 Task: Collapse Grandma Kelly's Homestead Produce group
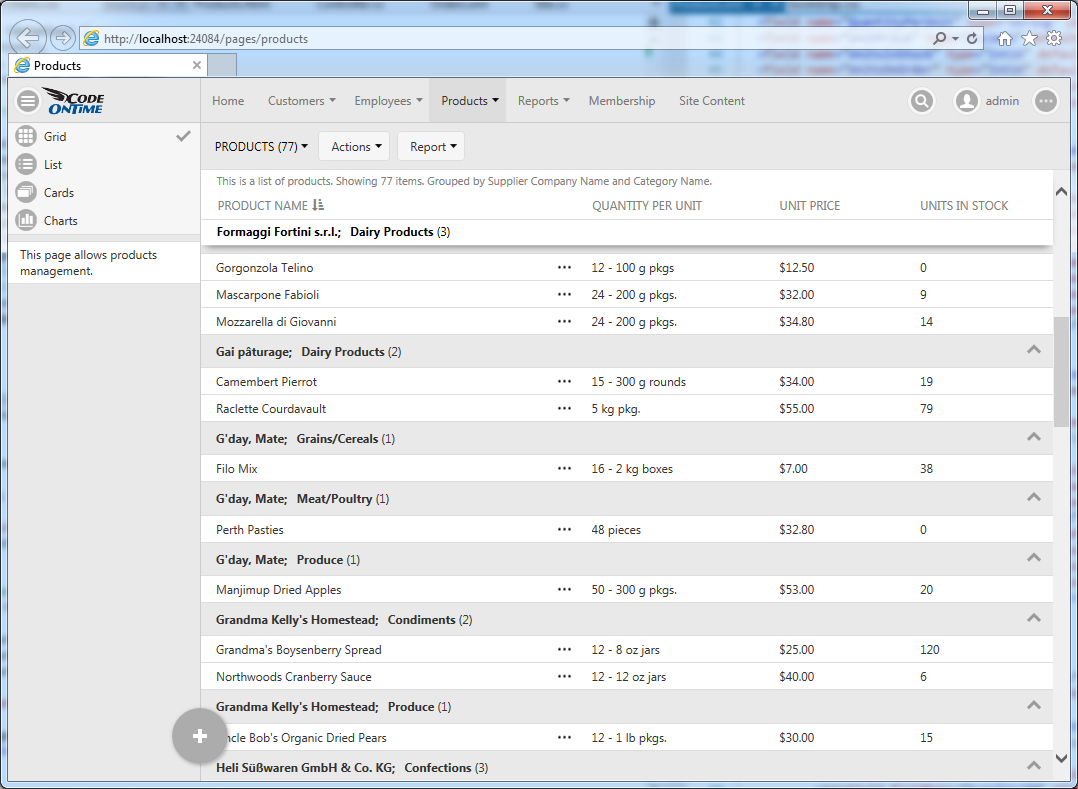click(x=1033, y=706)
